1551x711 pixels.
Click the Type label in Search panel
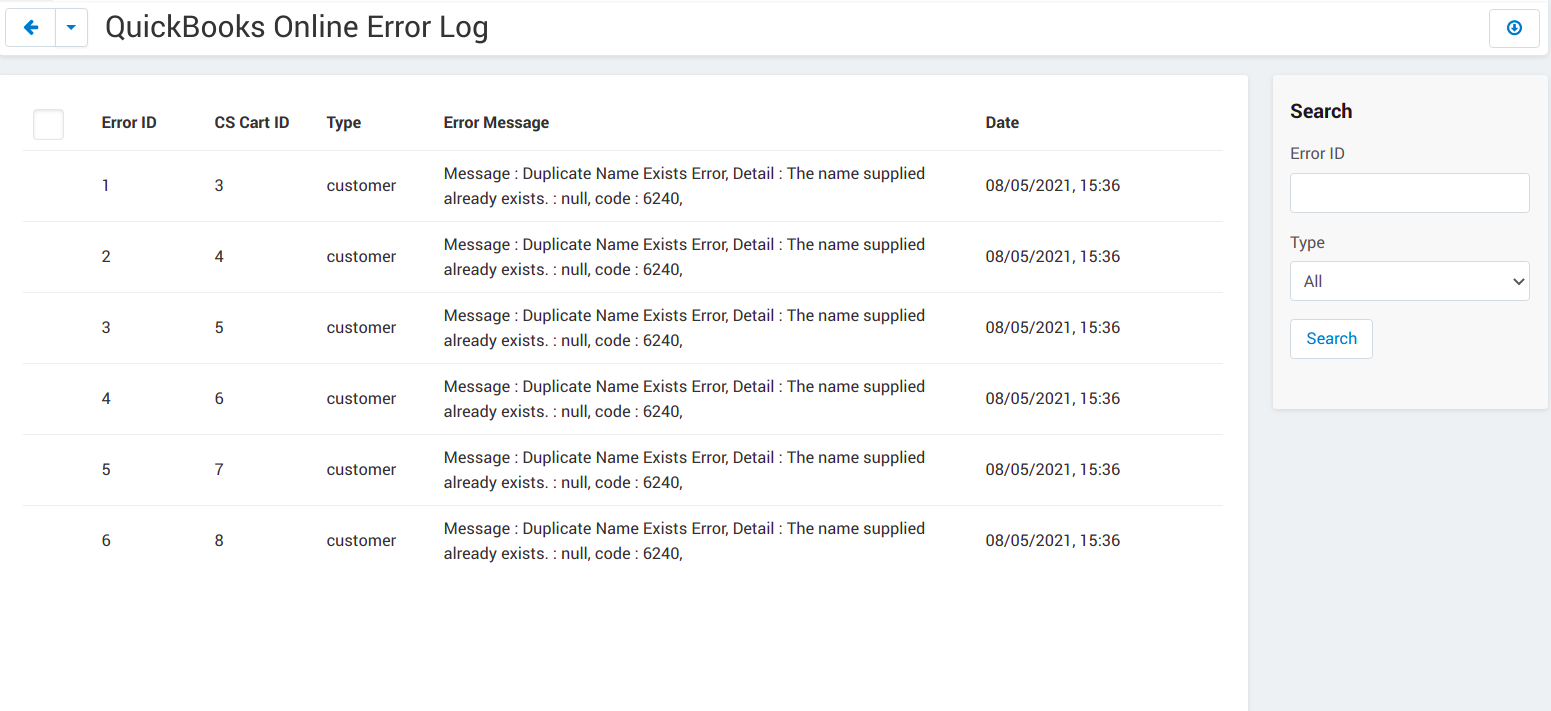coord(1307,243)
